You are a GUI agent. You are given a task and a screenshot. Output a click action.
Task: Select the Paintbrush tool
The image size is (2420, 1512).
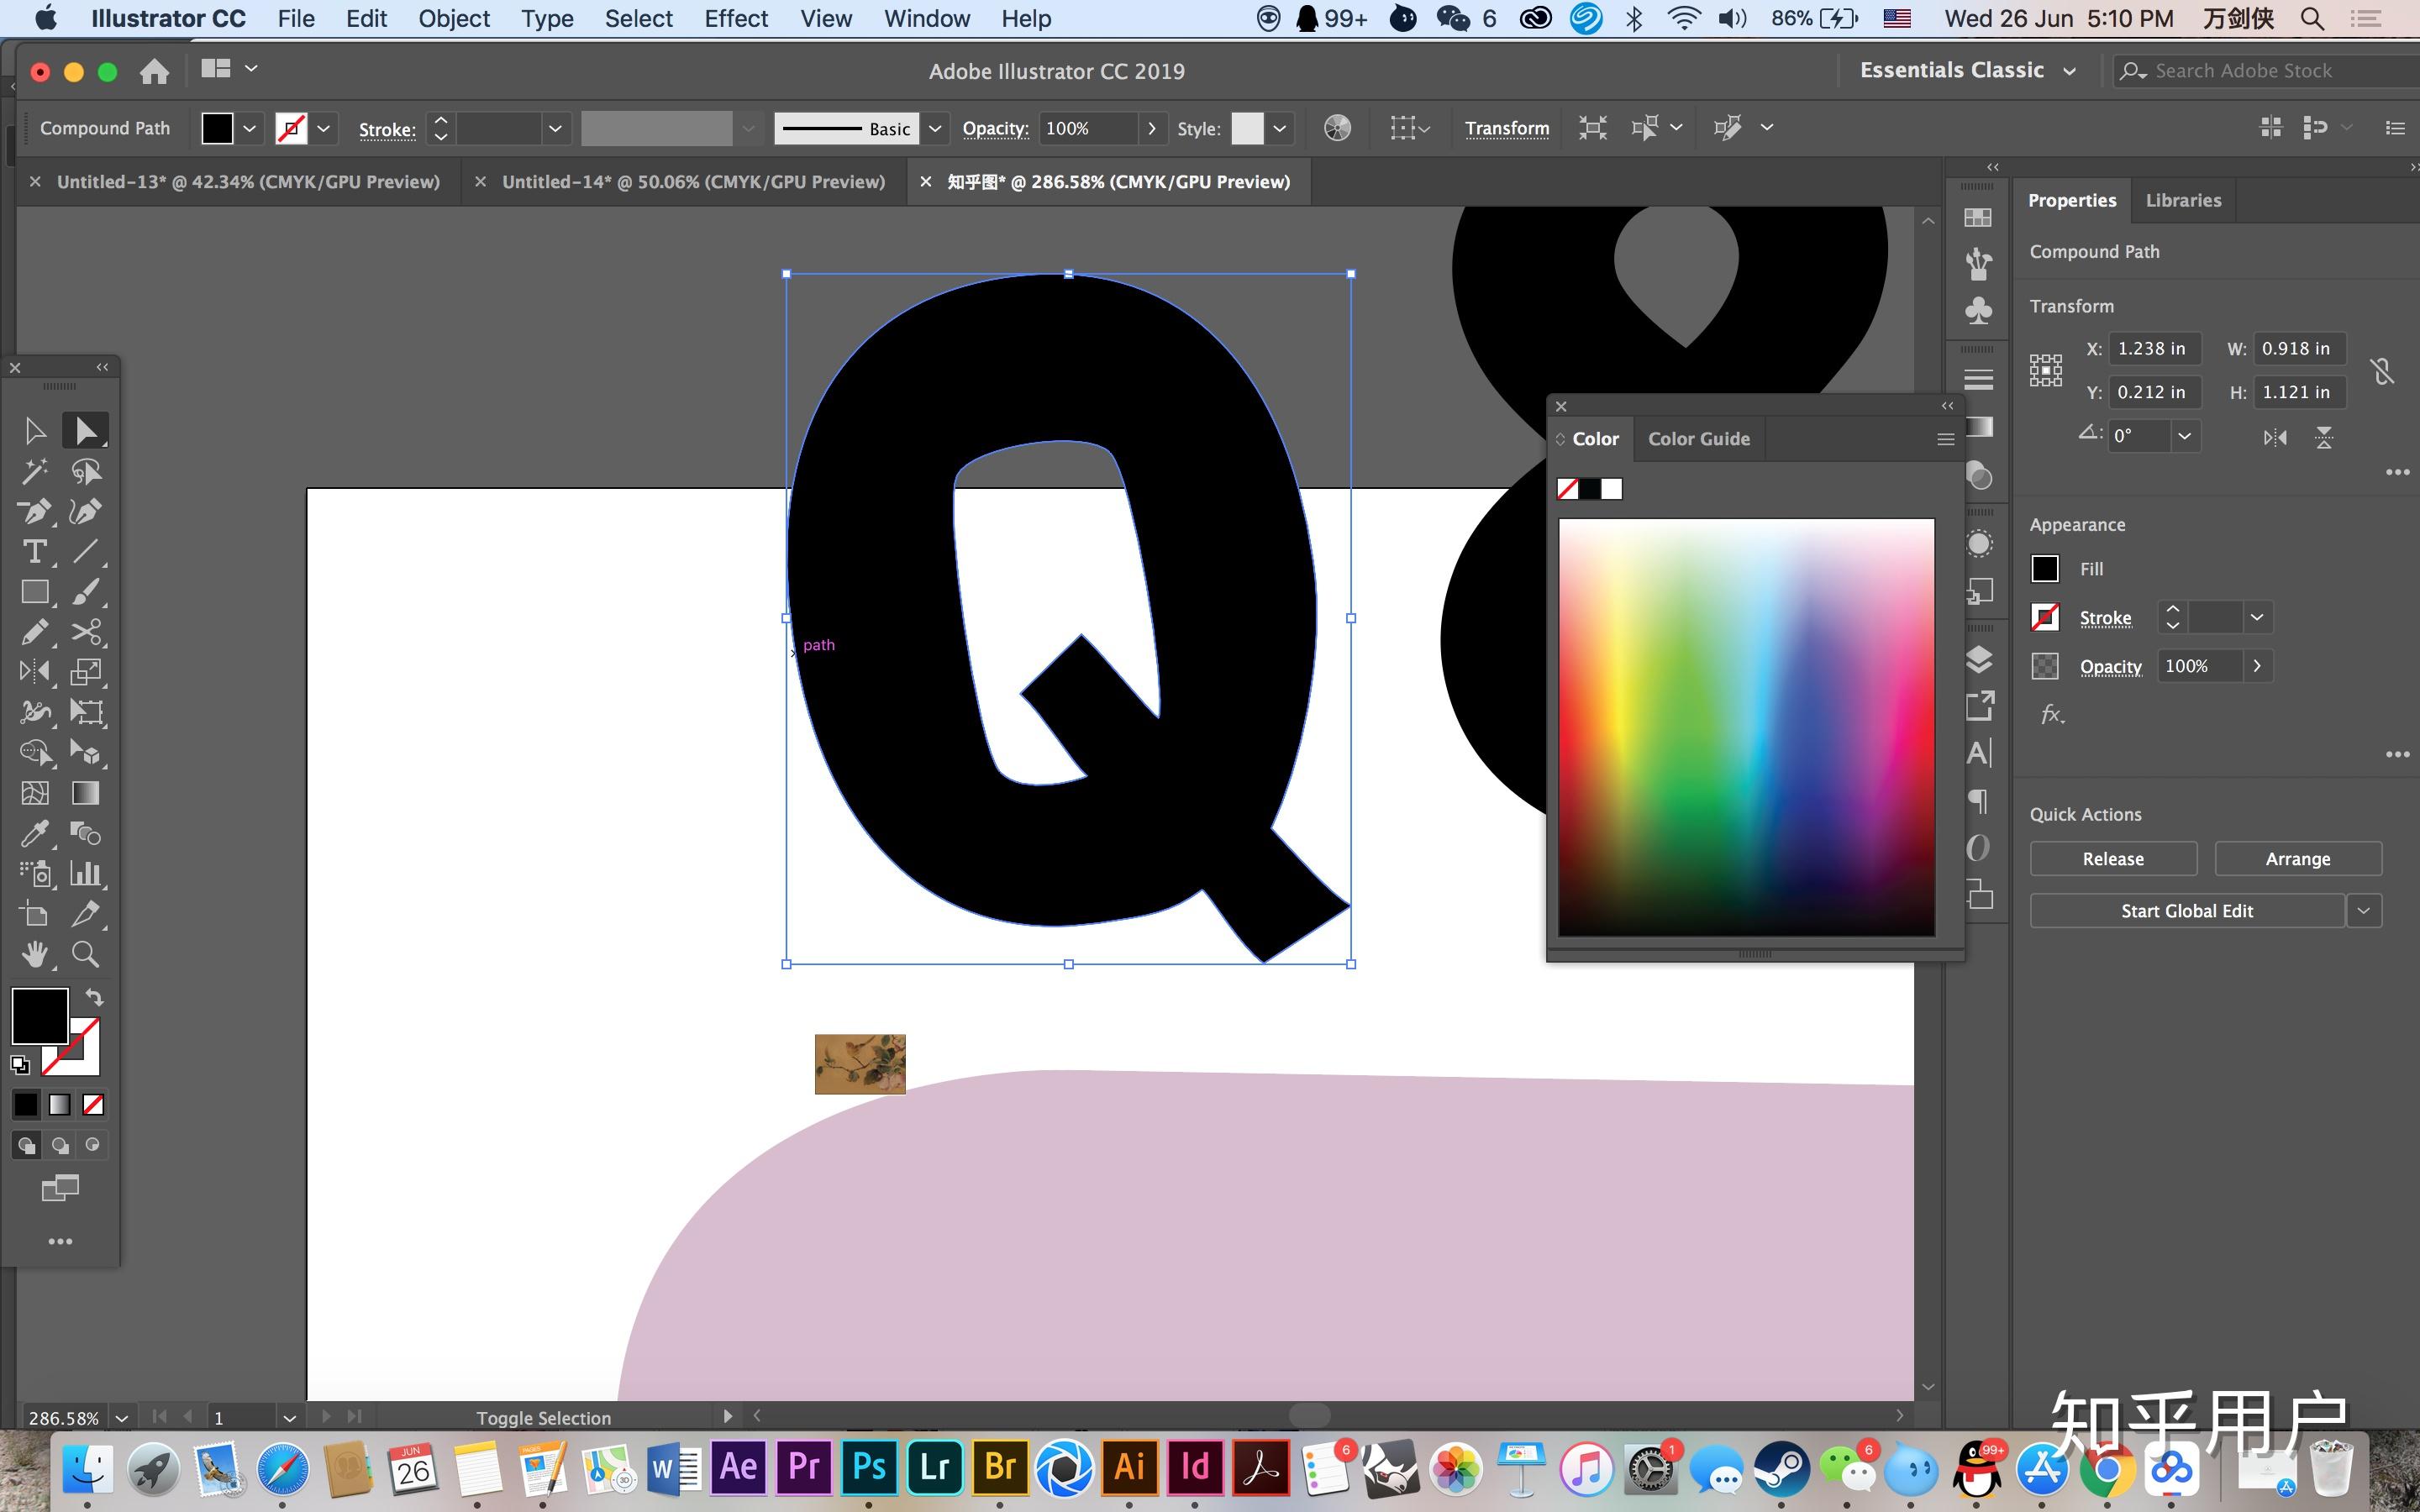click(86, 592)
